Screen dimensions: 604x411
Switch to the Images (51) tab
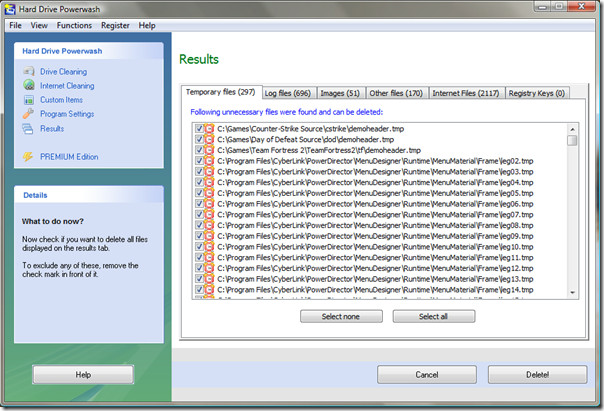pos(340,93)
